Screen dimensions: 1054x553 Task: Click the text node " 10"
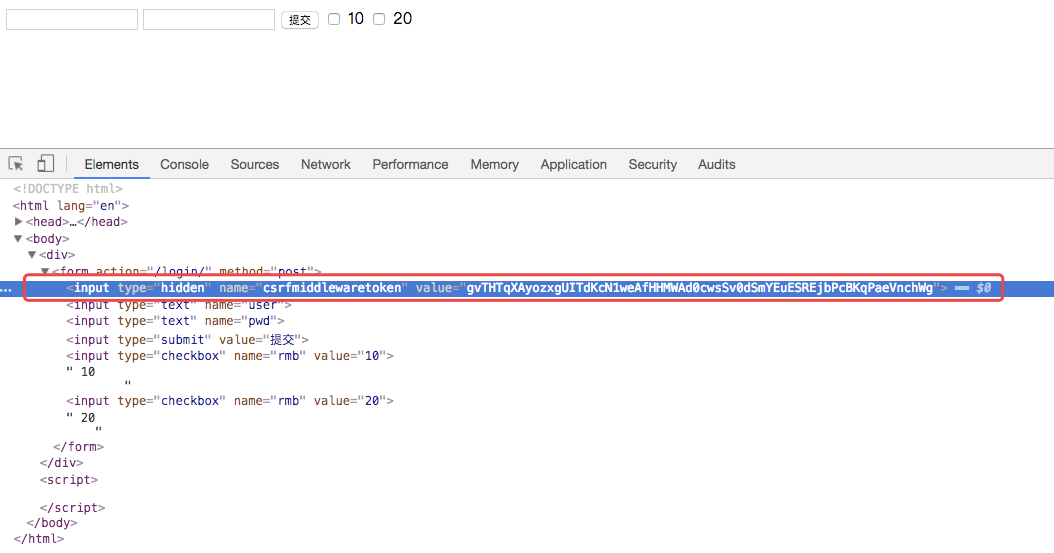pos(81,372)
